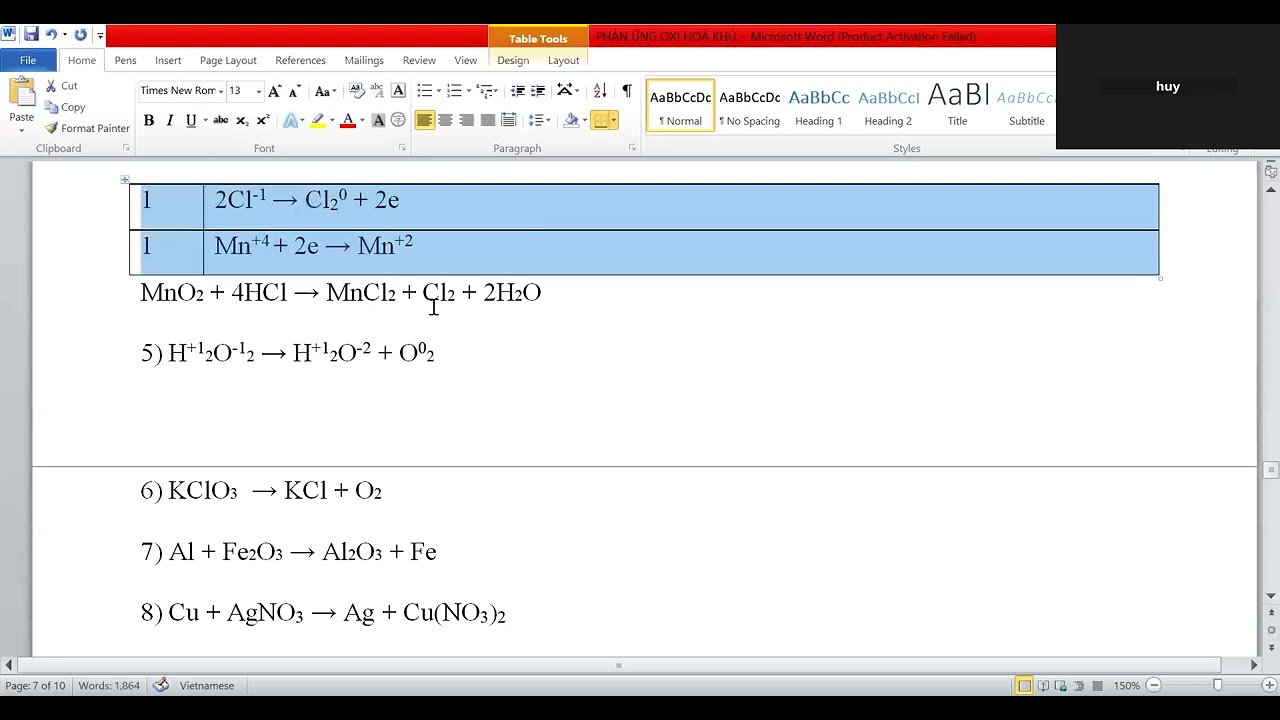Screen dimensions: 1280x720
Task: Grow the font size
Action: point(275,91)
